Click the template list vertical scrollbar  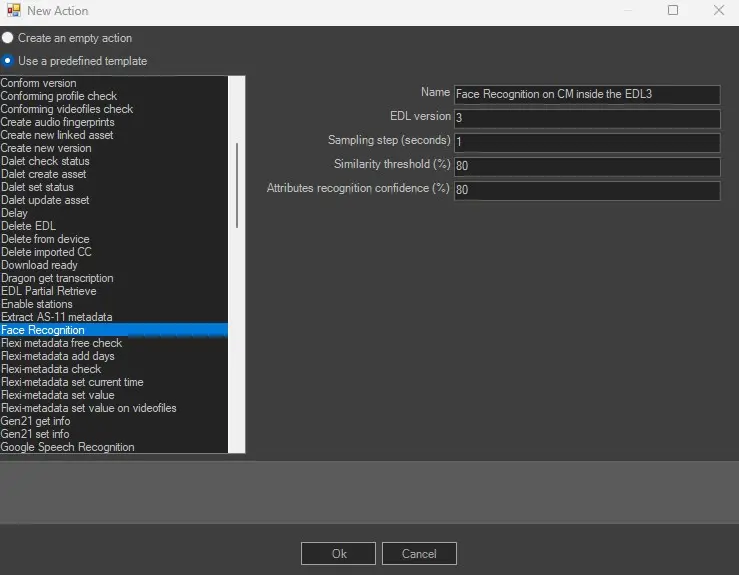click(237, 185)
